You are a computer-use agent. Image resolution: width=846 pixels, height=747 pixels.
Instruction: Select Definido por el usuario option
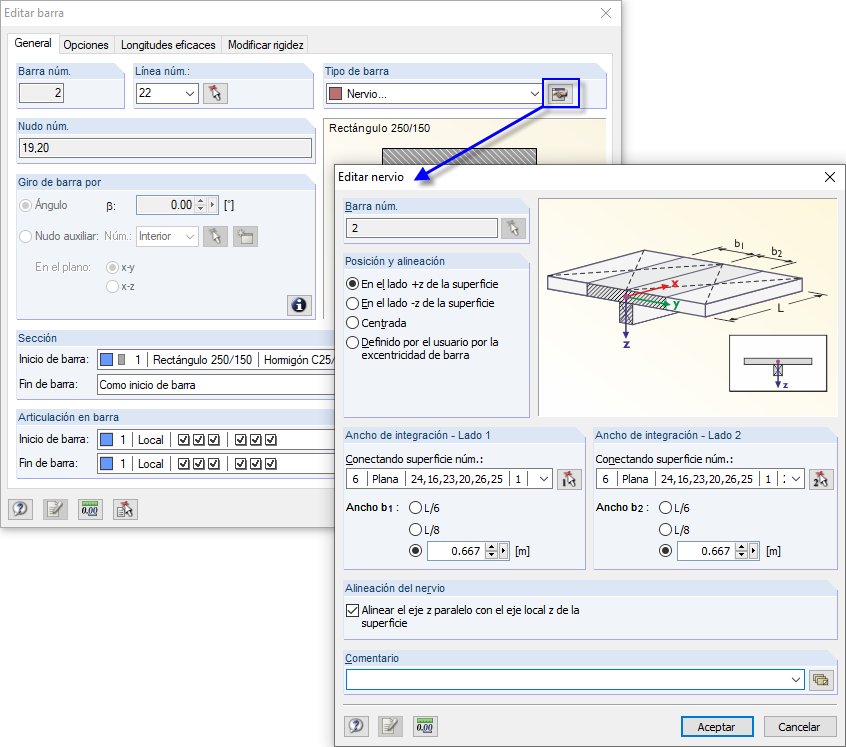[x=352, y=342]
